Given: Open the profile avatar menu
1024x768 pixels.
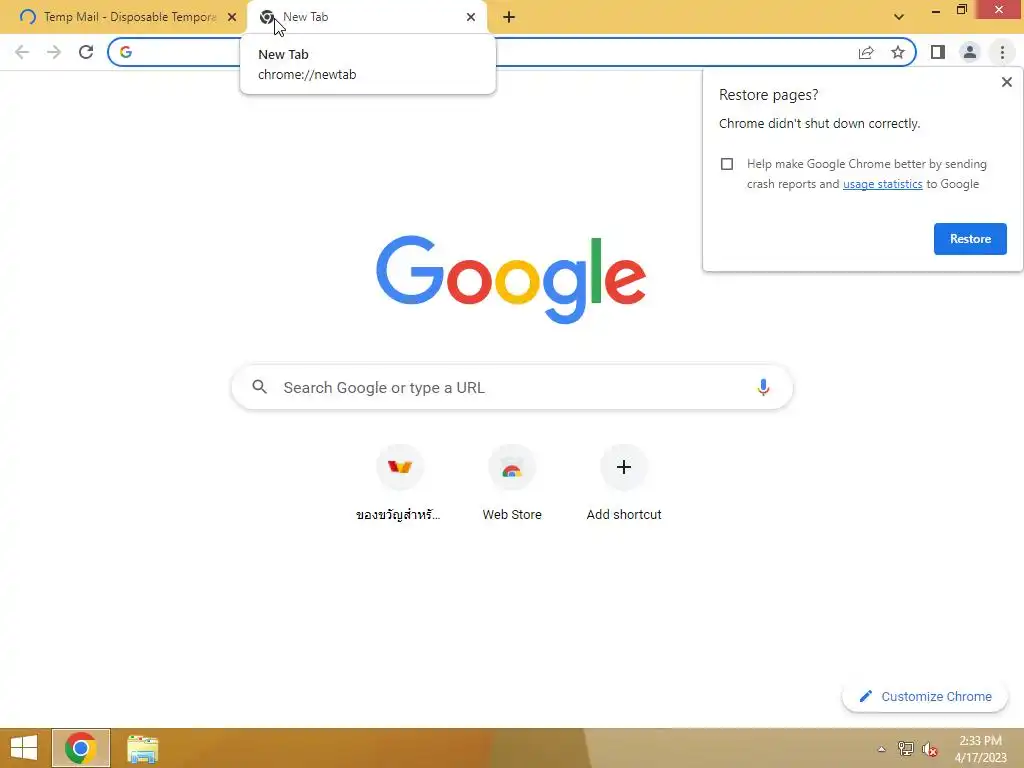Looking at the screenshot, I should click(970, 52).
